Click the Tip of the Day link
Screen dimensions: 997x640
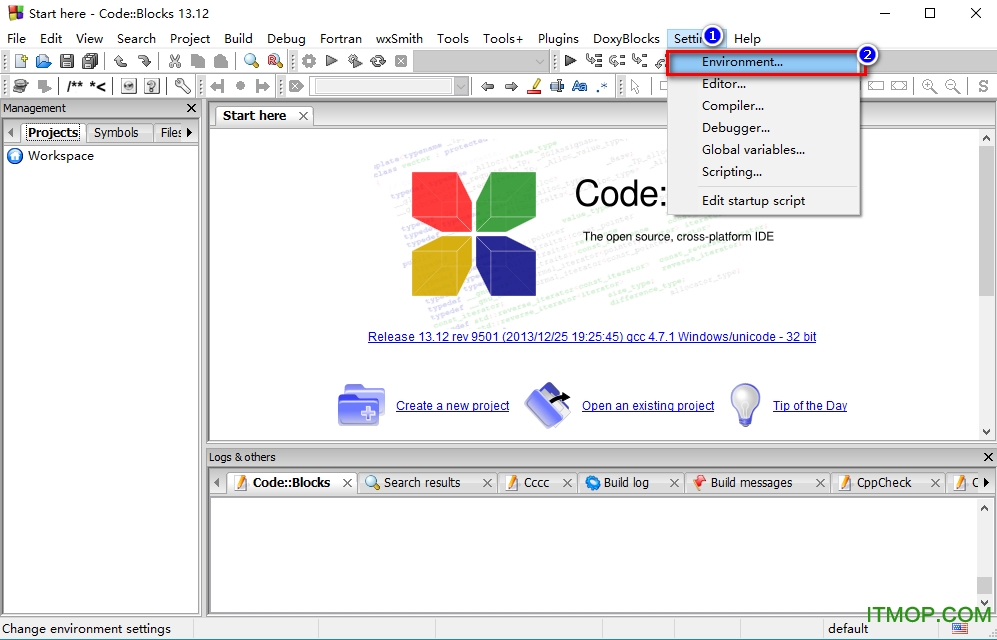(810, 406)
